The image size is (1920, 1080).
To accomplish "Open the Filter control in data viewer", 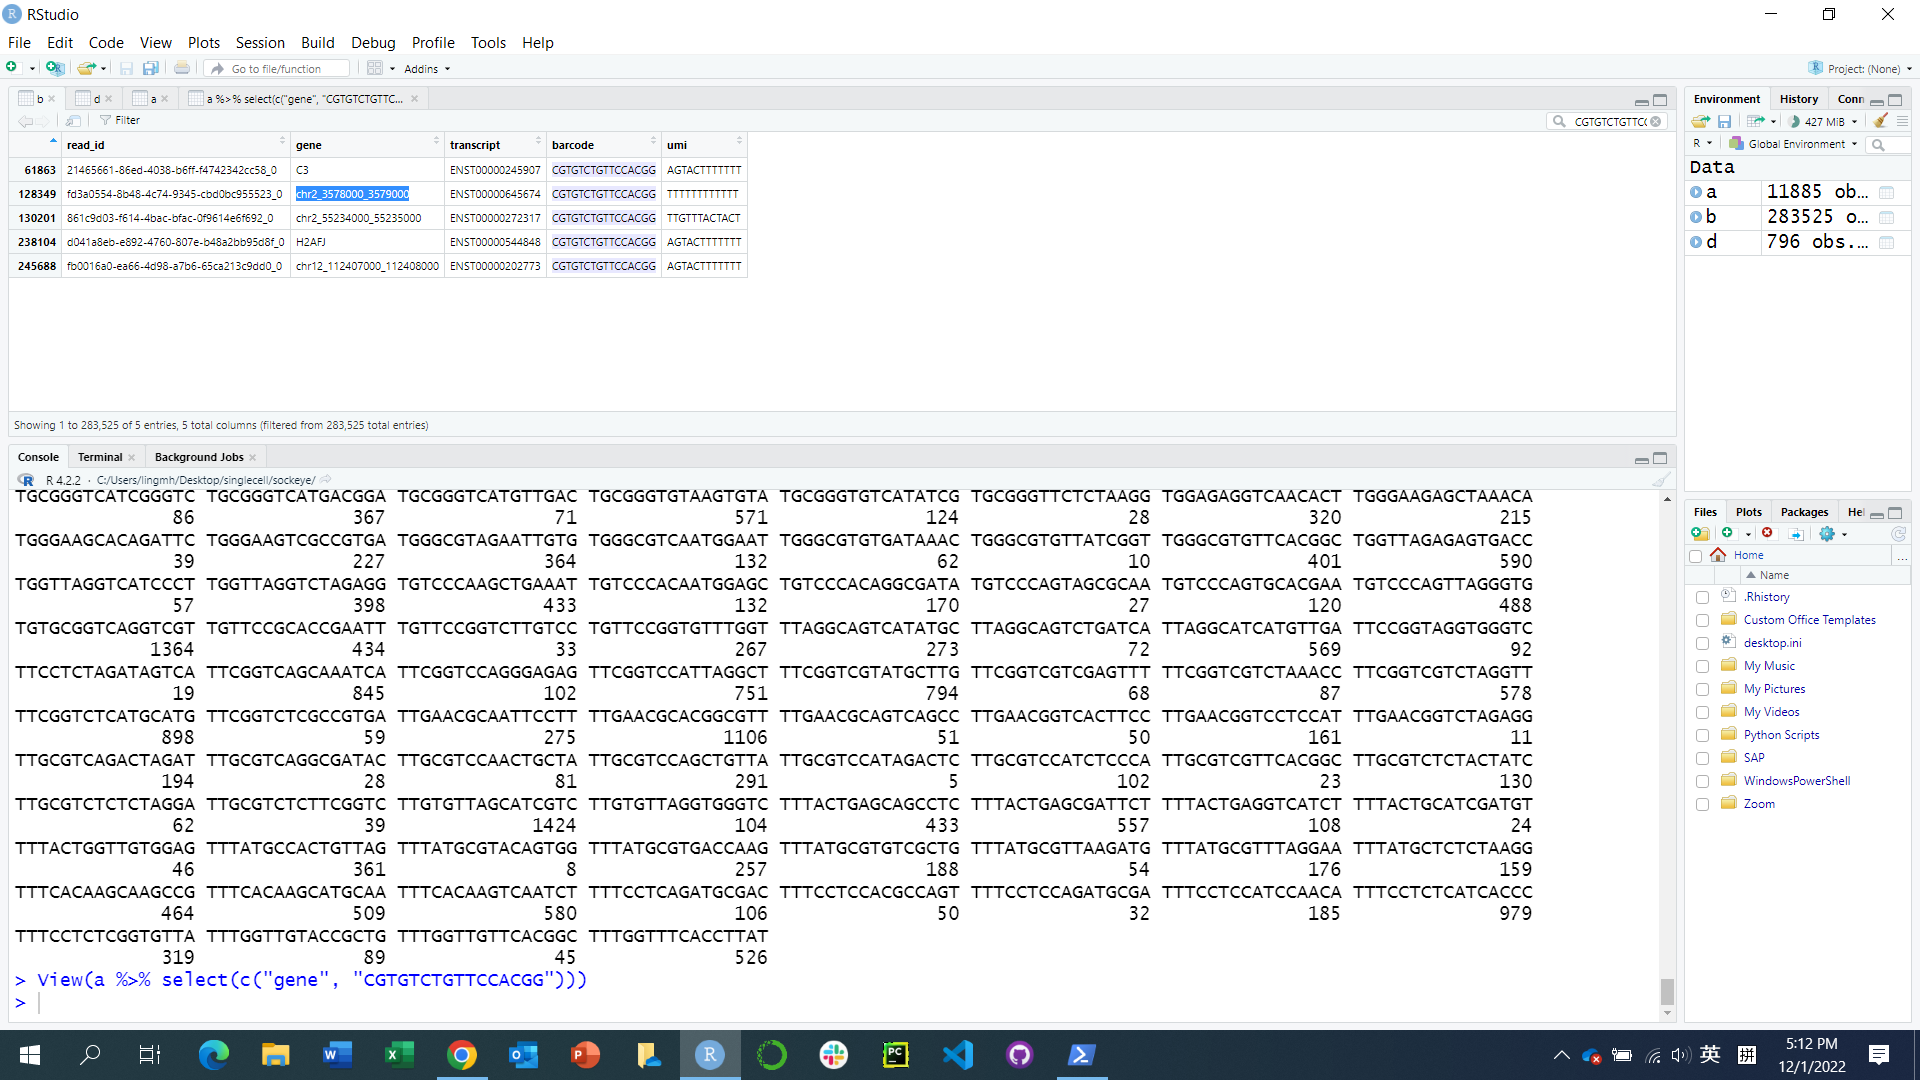I will tap(119, 120).
